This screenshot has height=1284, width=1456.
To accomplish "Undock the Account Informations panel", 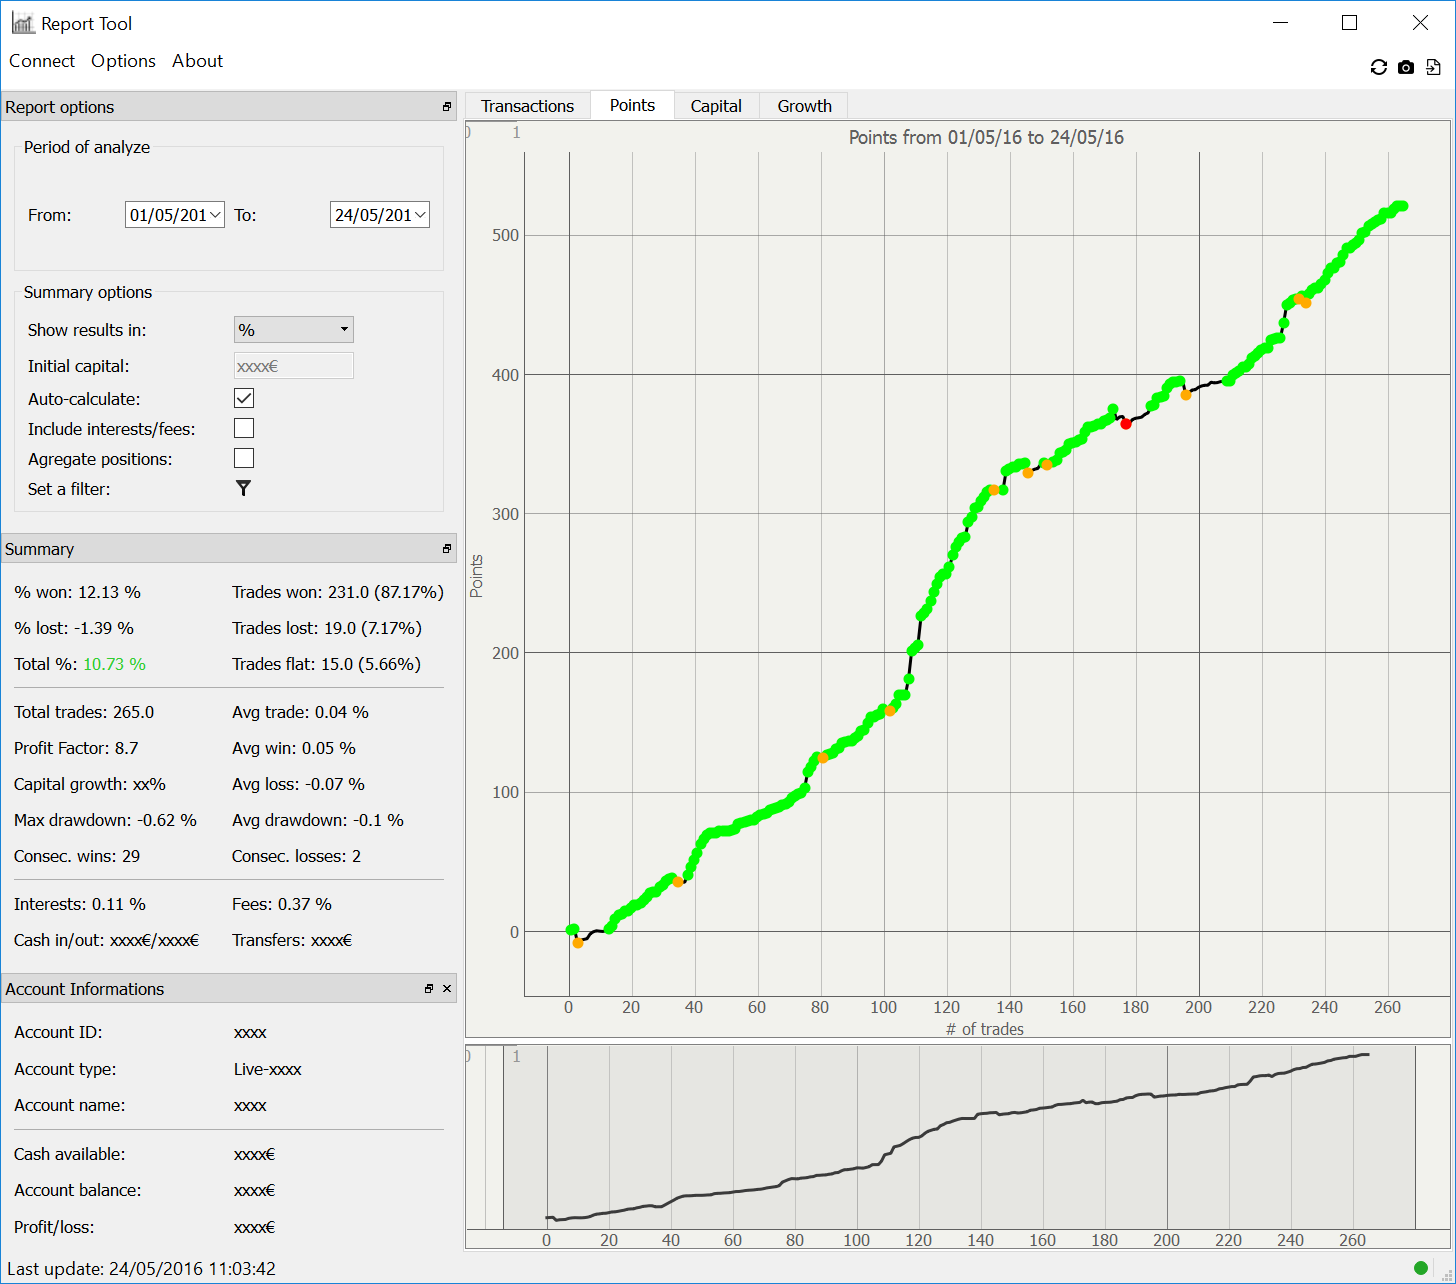I will [429, 989].
